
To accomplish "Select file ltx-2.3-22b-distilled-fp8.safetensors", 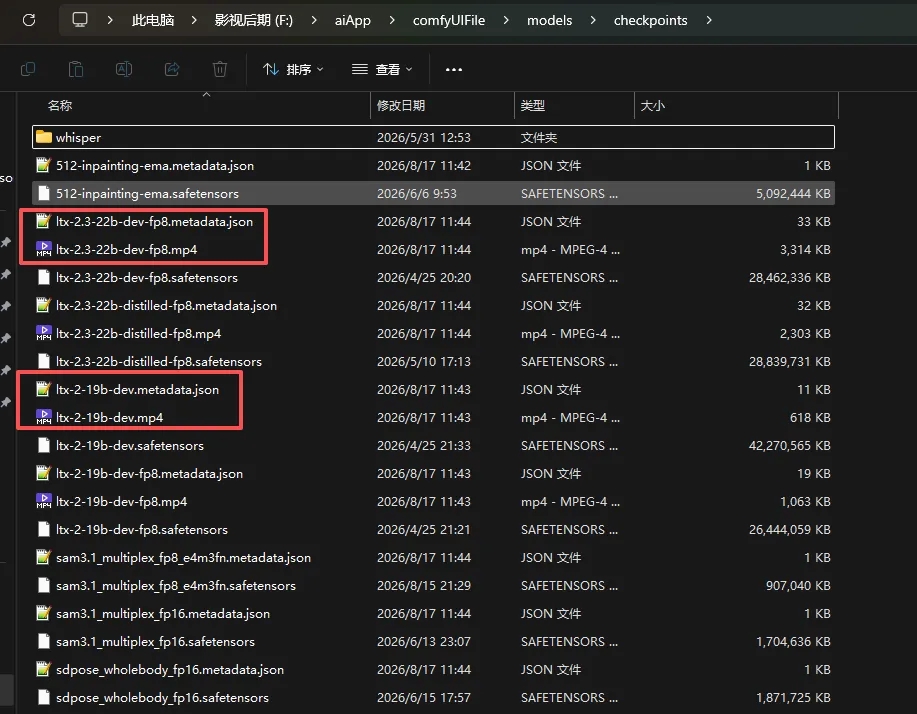I will 433,361.
